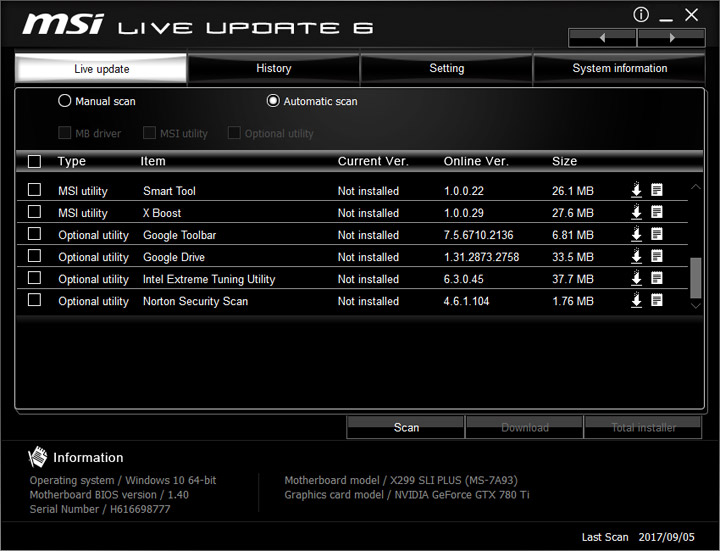The width and height of the screenshot is (720, 551).
Task: Click the Serial Number H616698777 text
Action: 100,509
